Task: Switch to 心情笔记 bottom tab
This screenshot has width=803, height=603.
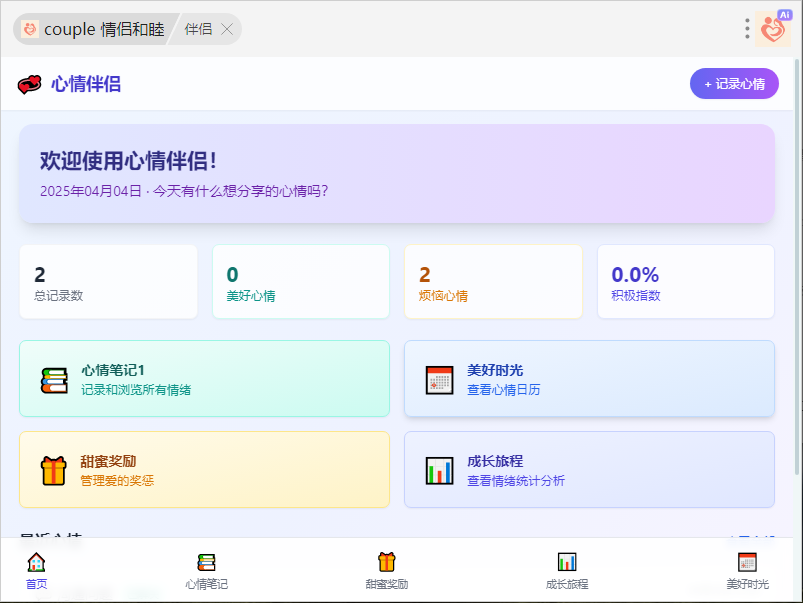Action: pos(206,571)
